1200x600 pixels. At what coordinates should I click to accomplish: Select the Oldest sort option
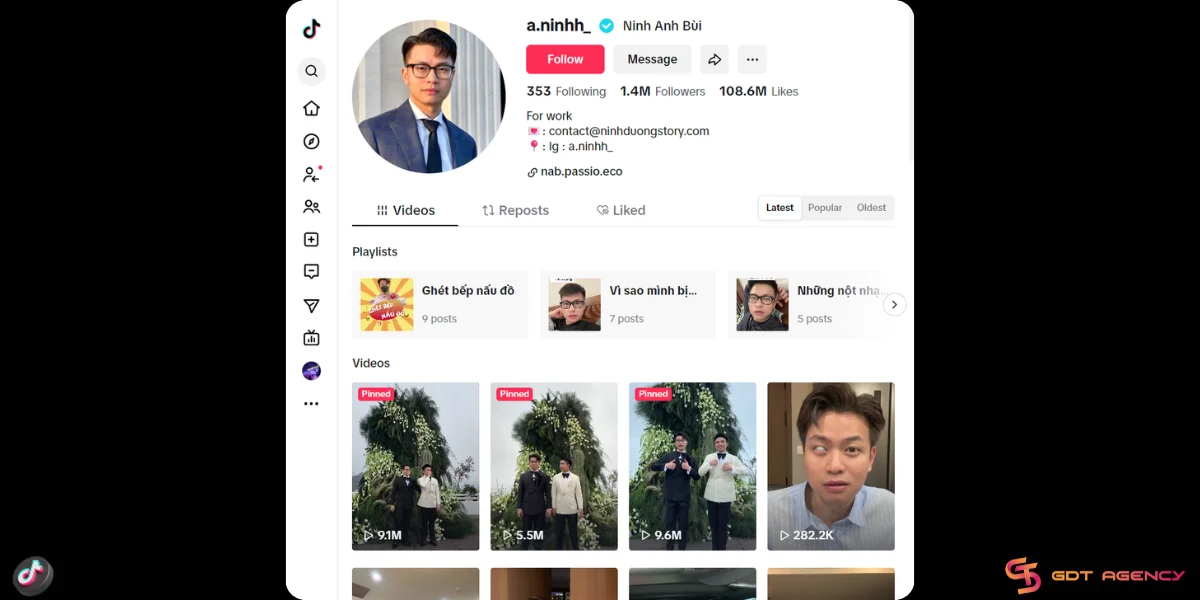[x=870, y=207]
